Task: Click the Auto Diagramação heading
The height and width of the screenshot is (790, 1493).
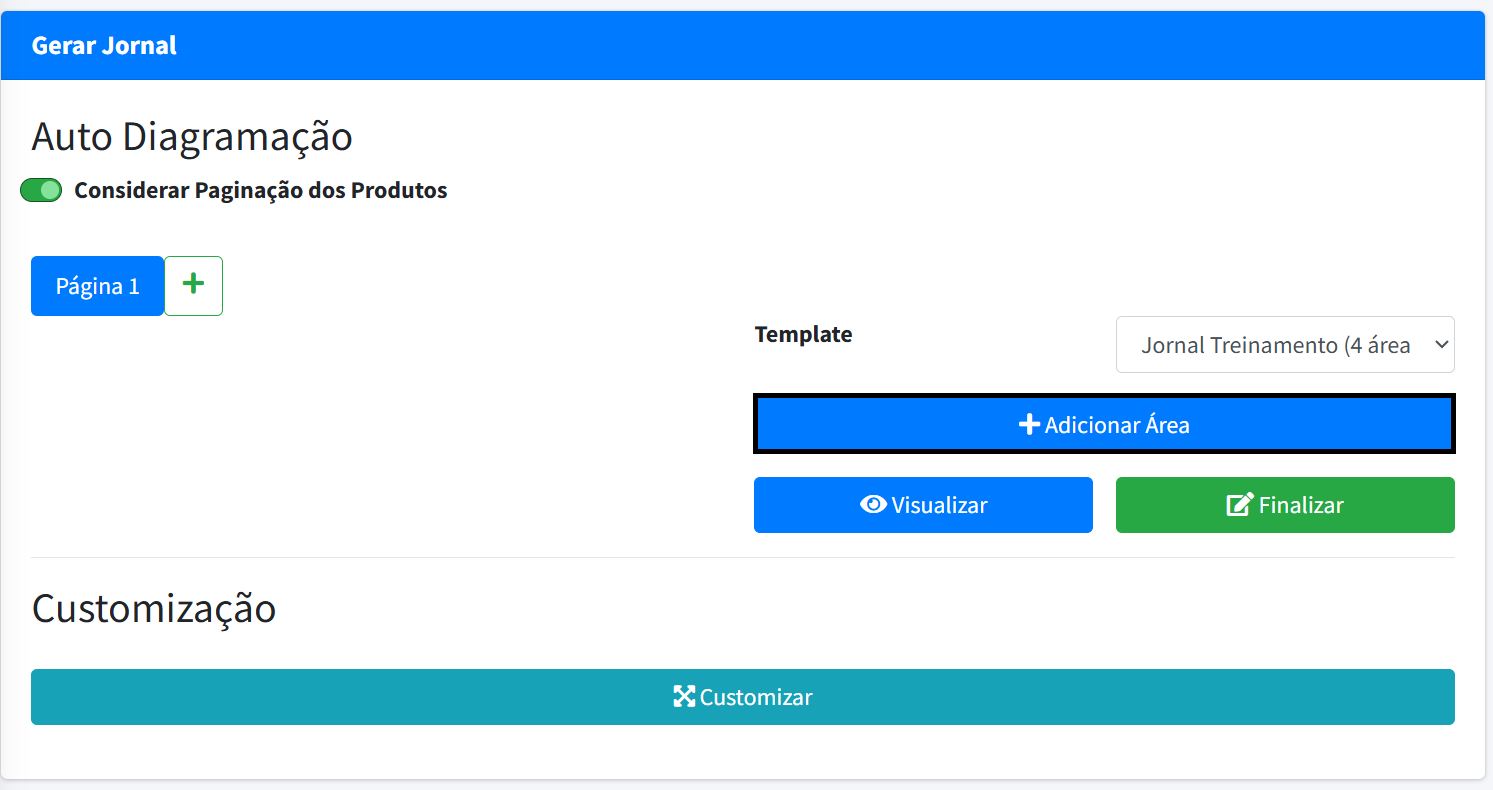Action: tap(192, 137)
